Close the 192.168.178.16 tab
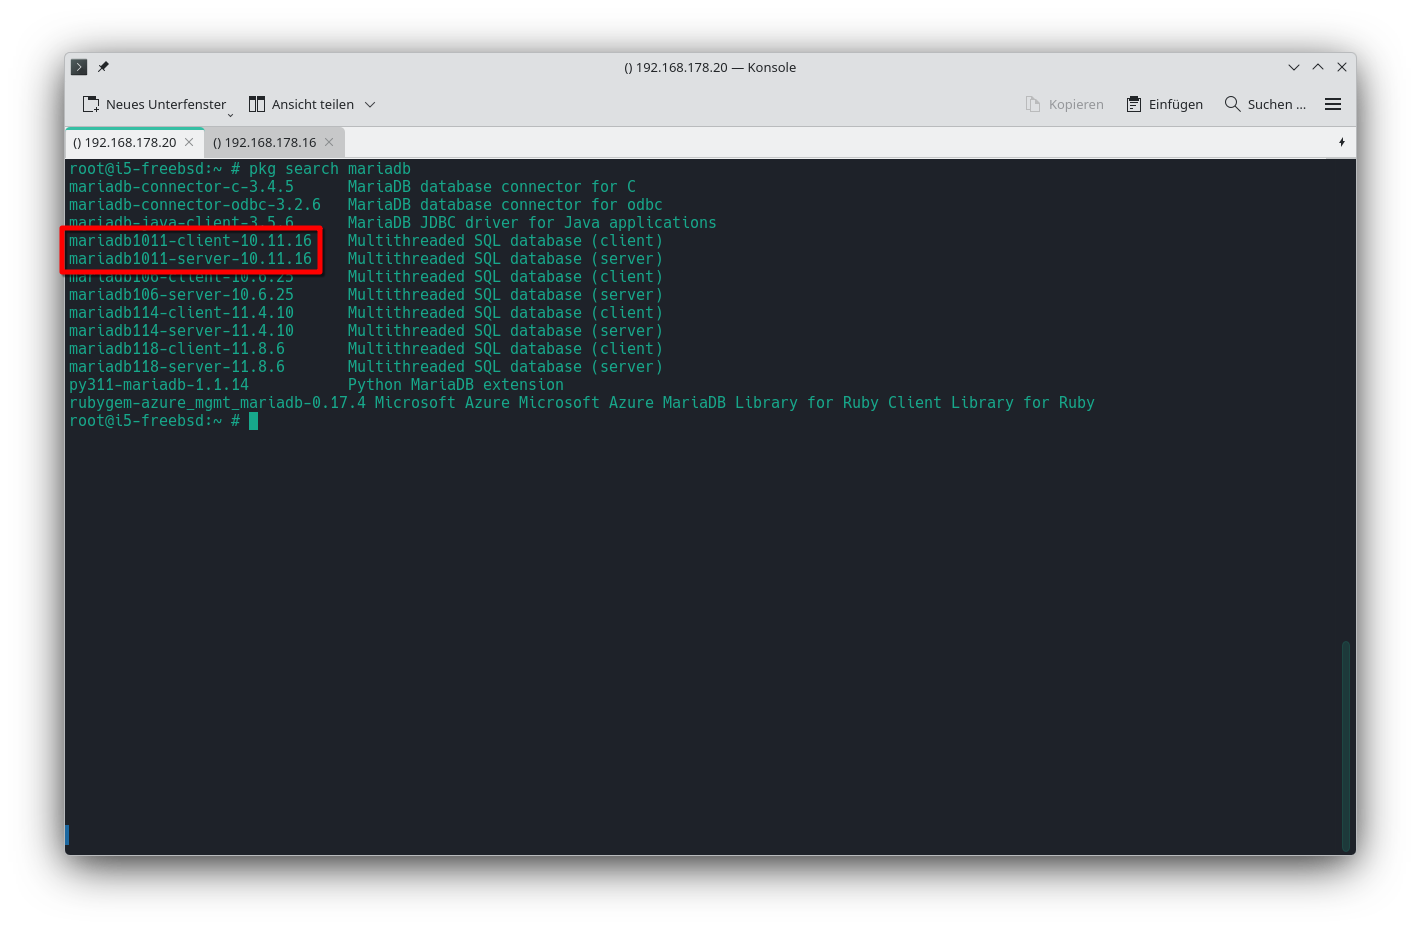Image resolution: width=1421 pixels, height=932 pixels. pos(329,142)
